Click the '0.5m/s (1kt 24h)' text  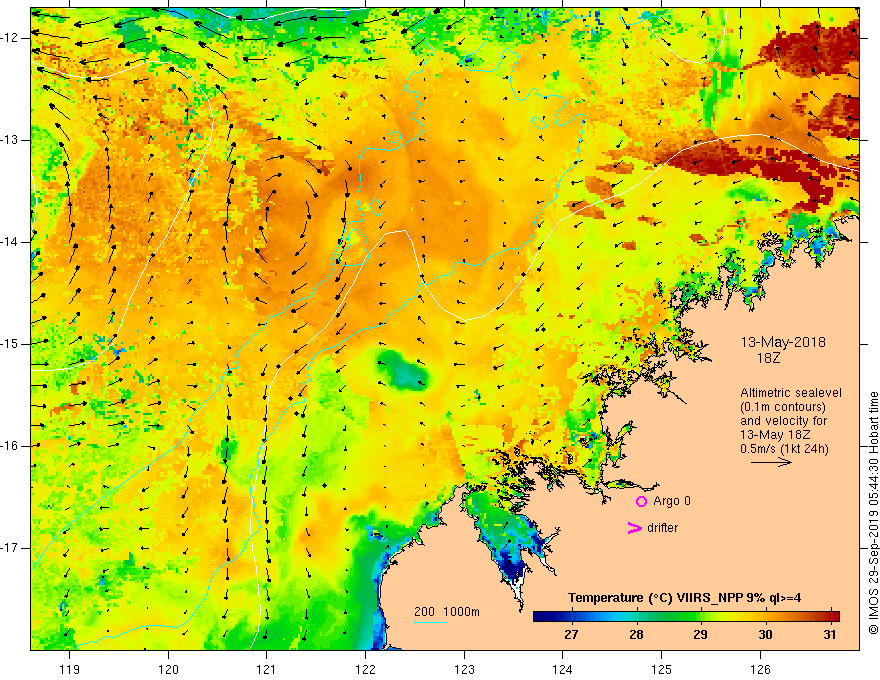point(784,449)
